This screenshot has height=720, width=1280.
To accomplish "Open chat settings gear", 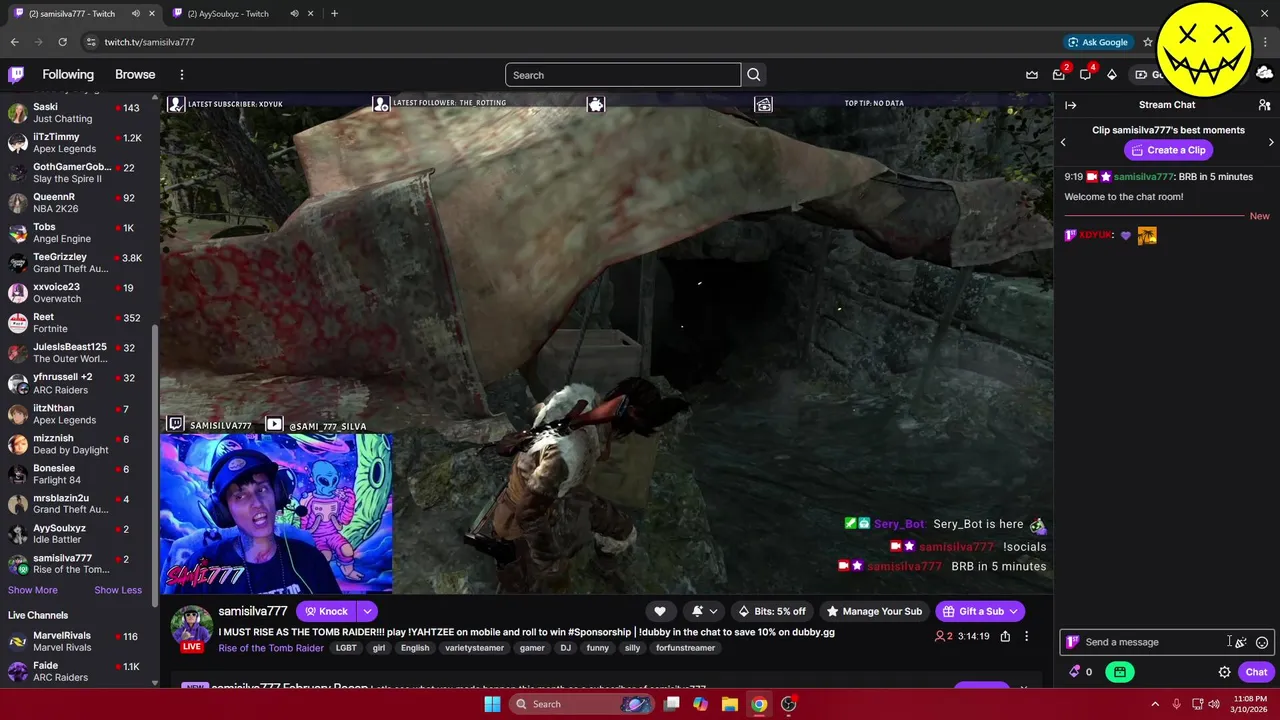I will point(1224,672).
